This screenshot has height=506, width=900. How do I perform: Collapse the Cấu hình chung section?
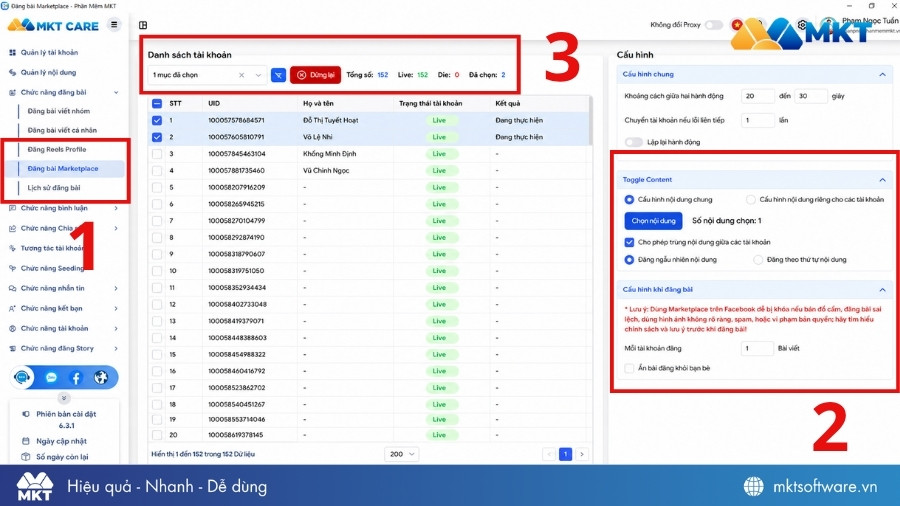[882, 75]
